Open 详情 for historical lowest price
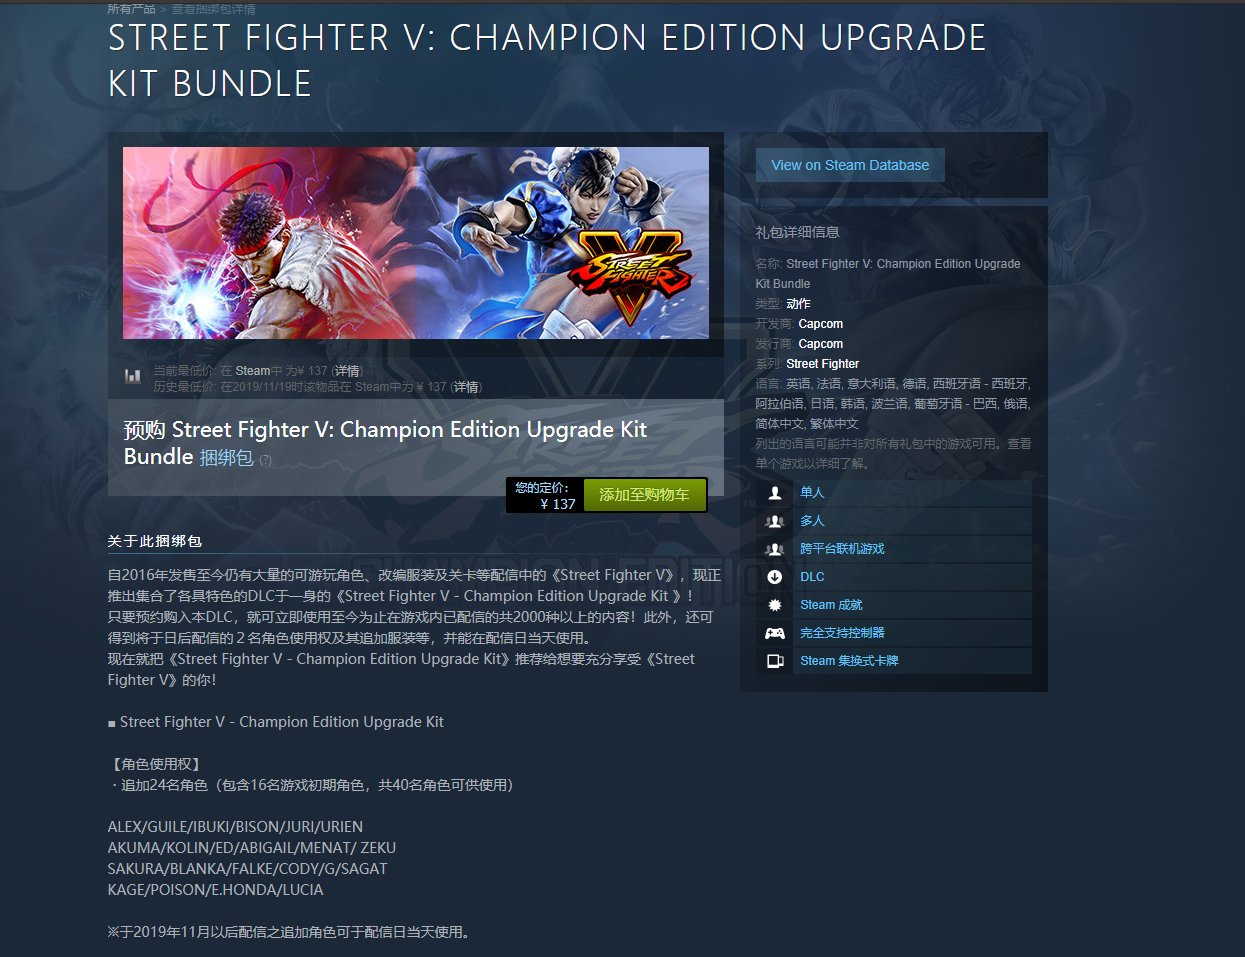This screenshot has width=1245, height=957. pos(466,387)
